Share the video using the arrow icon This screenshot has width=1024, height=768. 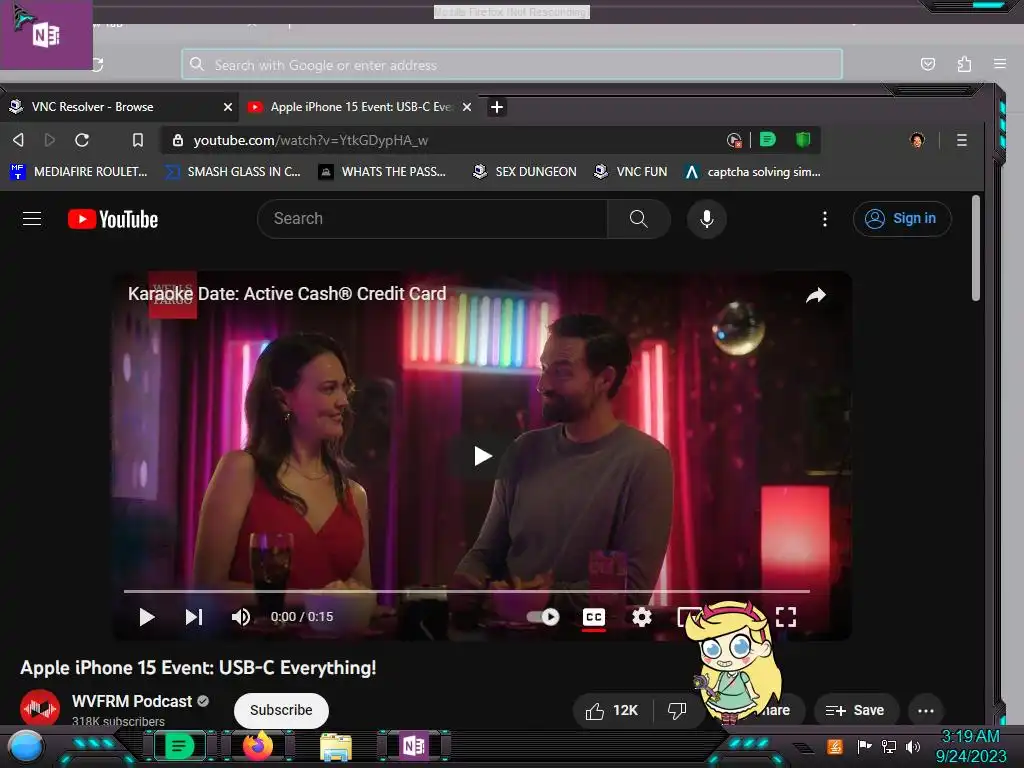[816, 295]
